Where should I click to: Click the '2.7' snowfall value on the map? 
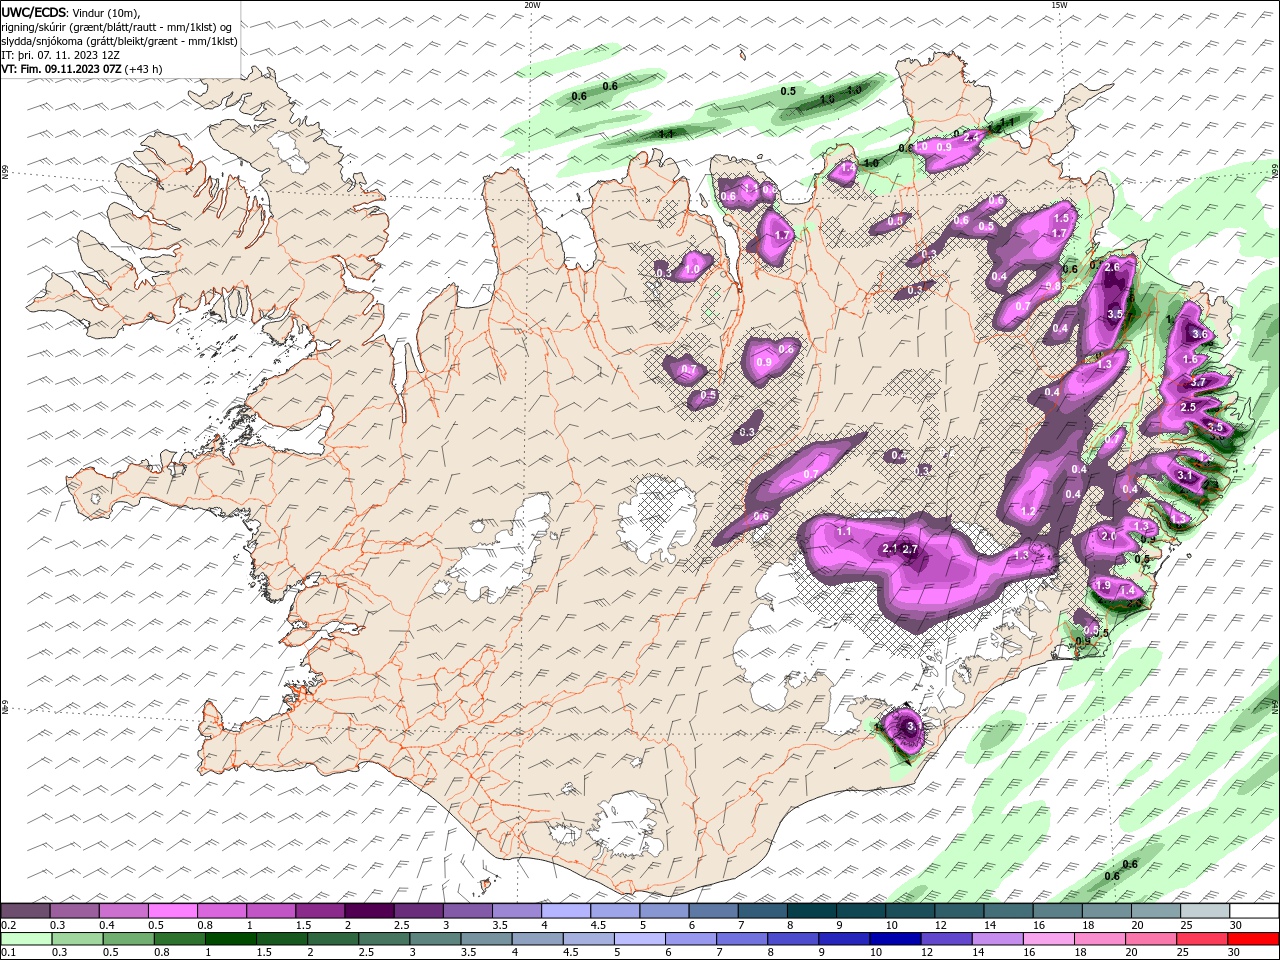(x=910, y=549)
